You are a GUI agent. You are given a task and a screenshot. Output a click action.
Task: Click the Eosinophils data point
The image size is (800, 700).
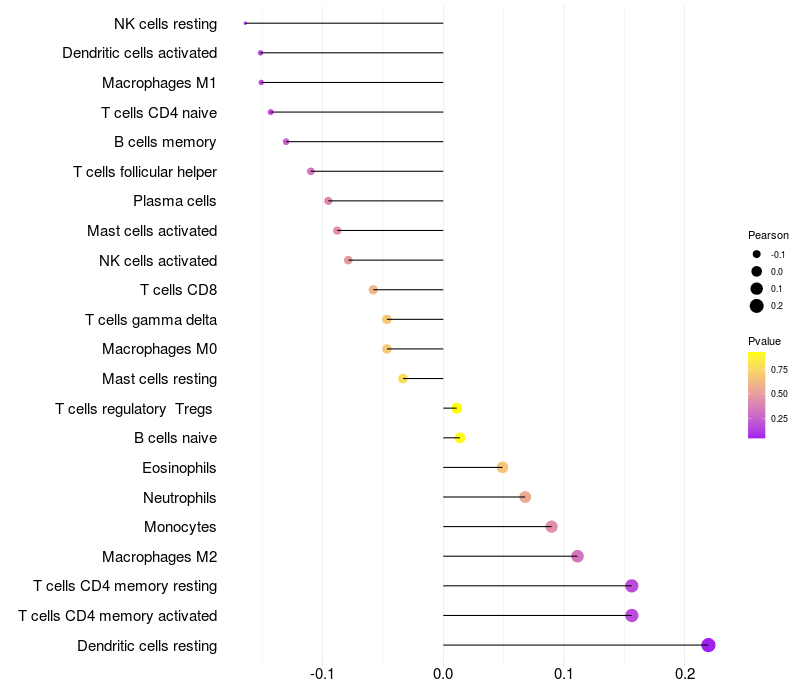pos(502,467)
